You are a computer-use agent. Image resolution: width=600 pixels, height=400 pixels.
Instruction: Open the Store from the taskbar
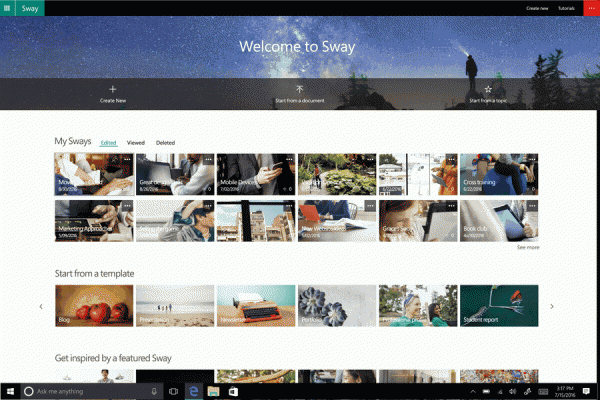coord(233,391)
